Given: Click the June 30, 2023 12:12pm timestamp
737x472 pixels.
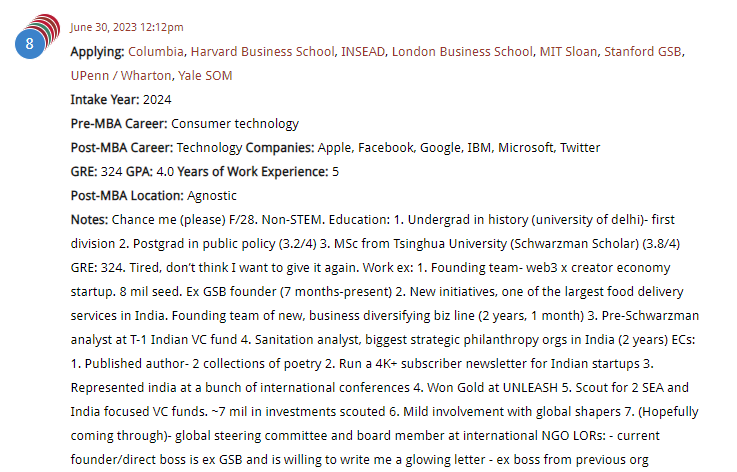Looking at the screenshot, I should point(127,27).
